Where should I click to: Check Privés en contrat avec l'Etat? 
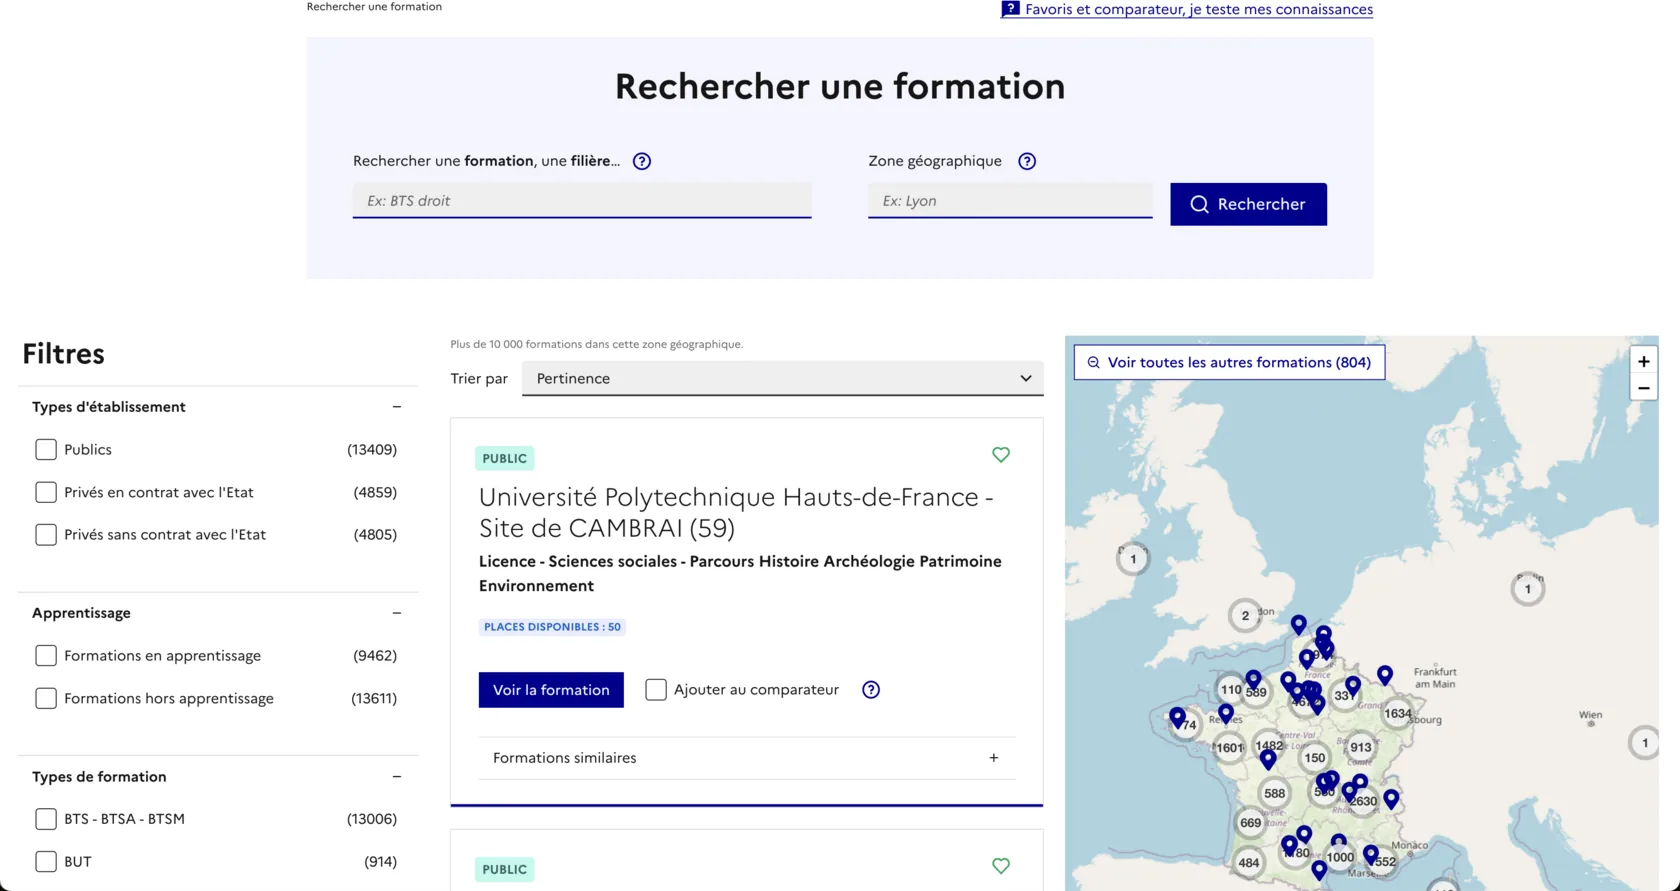[46, 492]
